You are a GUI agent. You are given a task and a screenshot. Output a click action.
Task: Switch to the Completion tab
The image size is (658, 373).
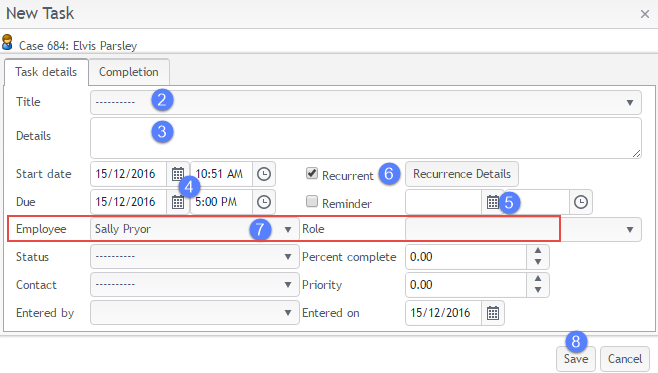tap(129, 72)
